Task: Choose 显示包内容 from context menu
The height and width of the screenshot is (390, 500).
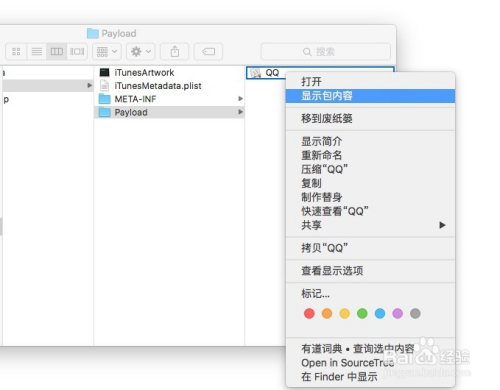Action: (370, 96)
